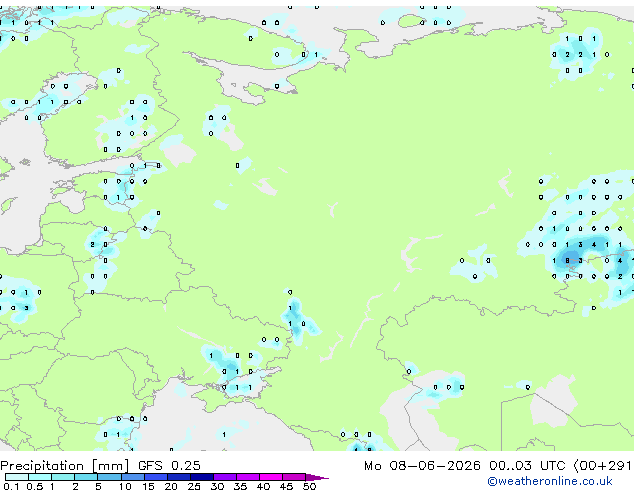The image size is (634, 490).
Task: Click the 10–15 mm blue legend swatch
Action: (x=133, y=477)
